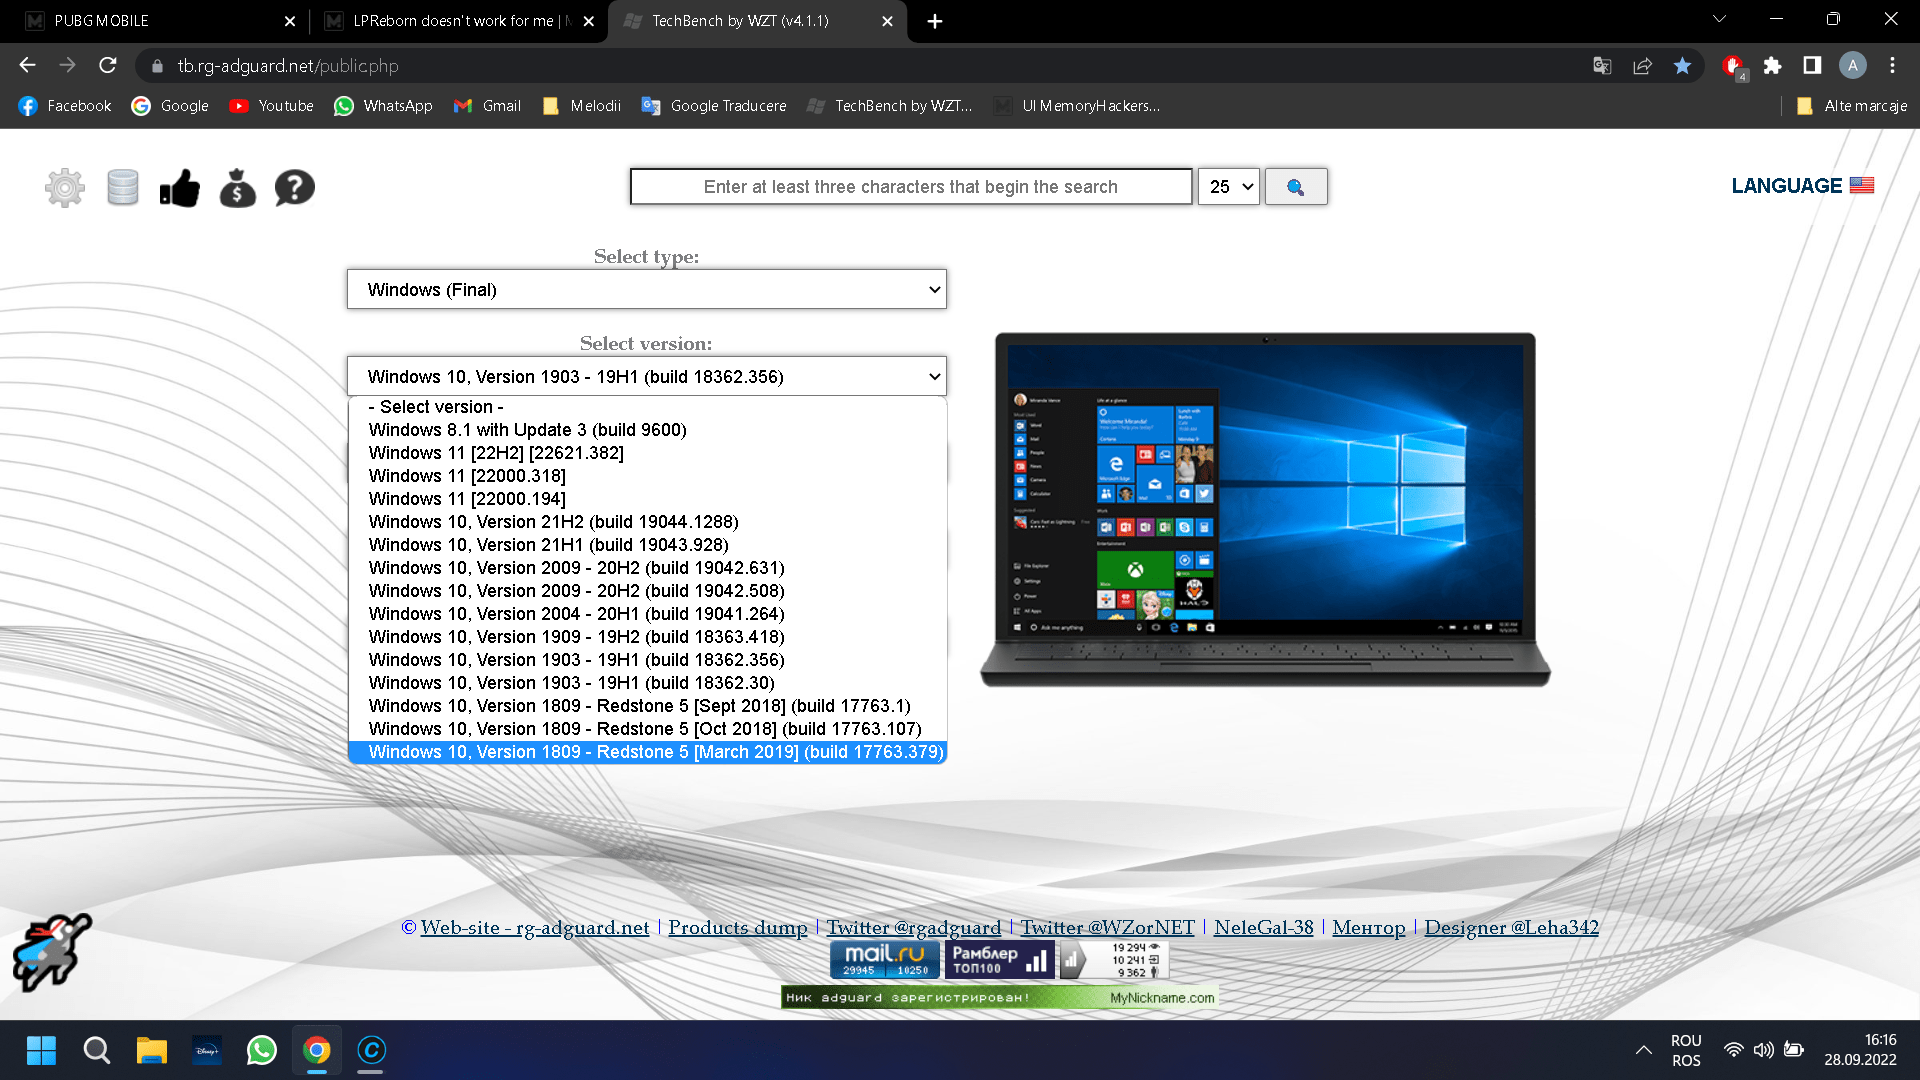Pick Windows 10 1809 Redstone 5 [March 2019]
This screenshot has height=1080, width=1920.
point(648,752)
